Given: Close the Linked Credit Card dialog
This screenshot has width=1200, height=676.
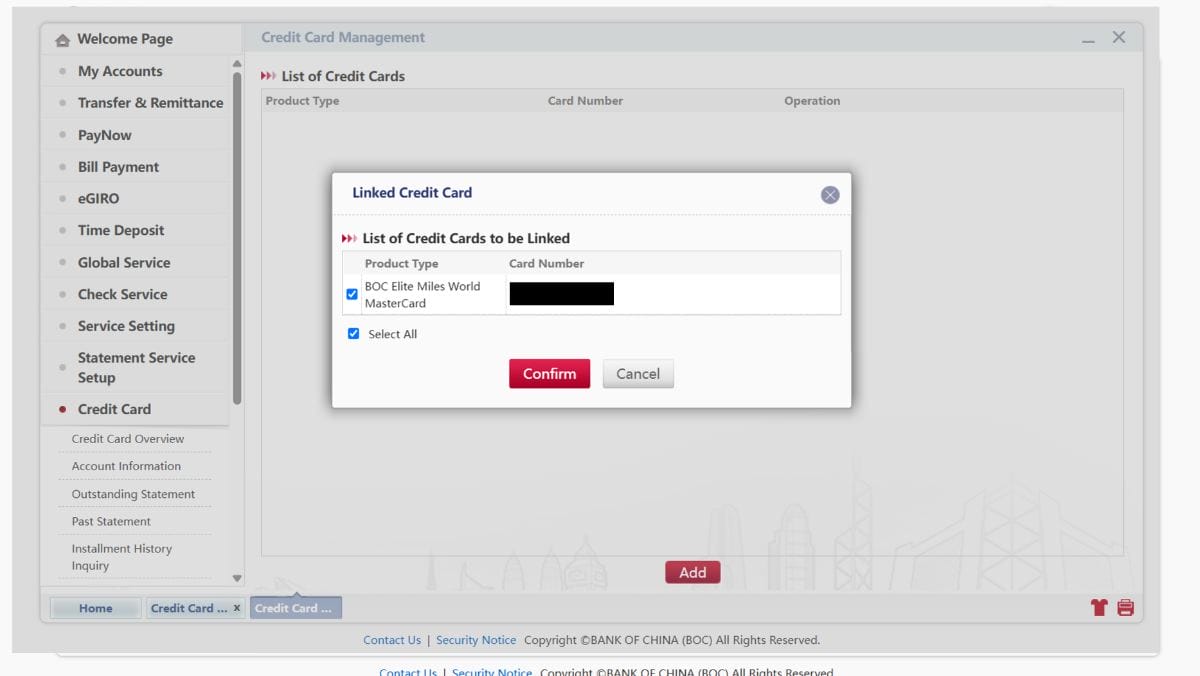Looking at the screenshot, I should pyautogui.click(x=829, y=195).
